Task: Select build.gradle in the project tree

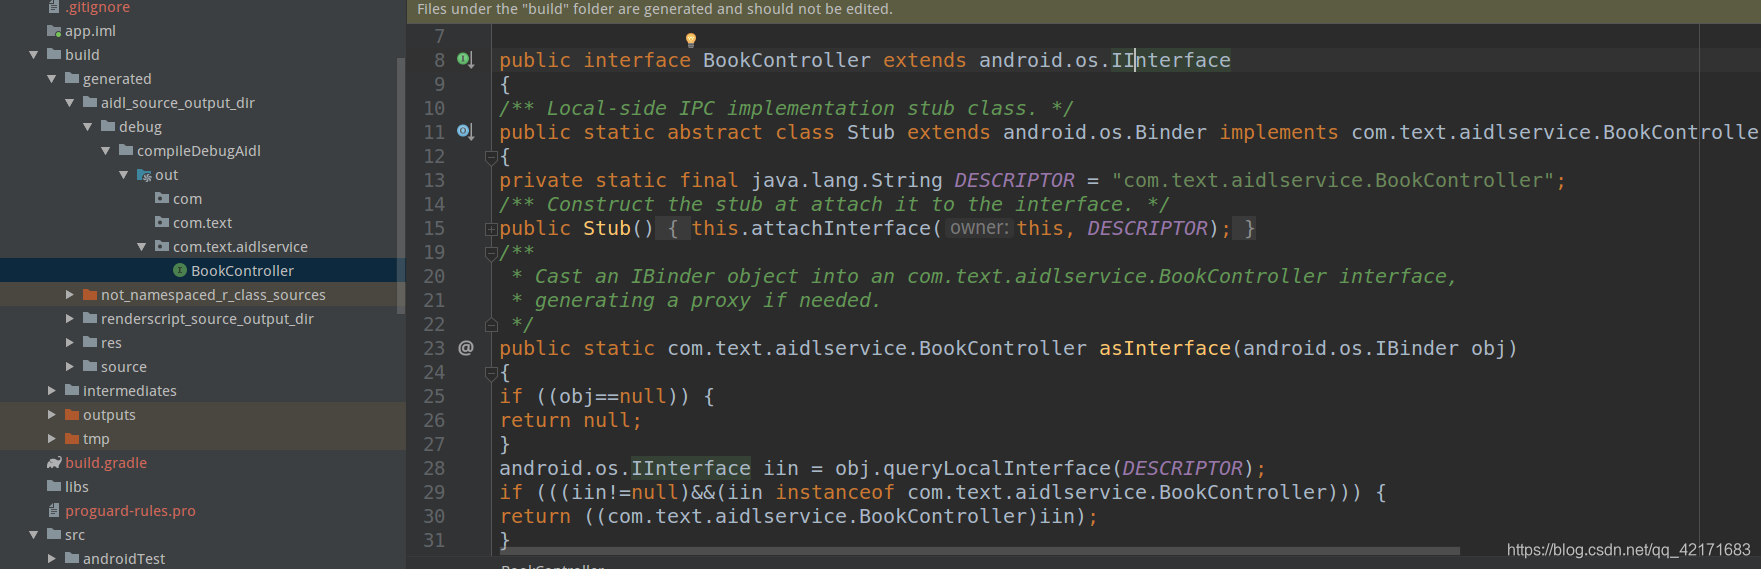Action: pos(203,463)
